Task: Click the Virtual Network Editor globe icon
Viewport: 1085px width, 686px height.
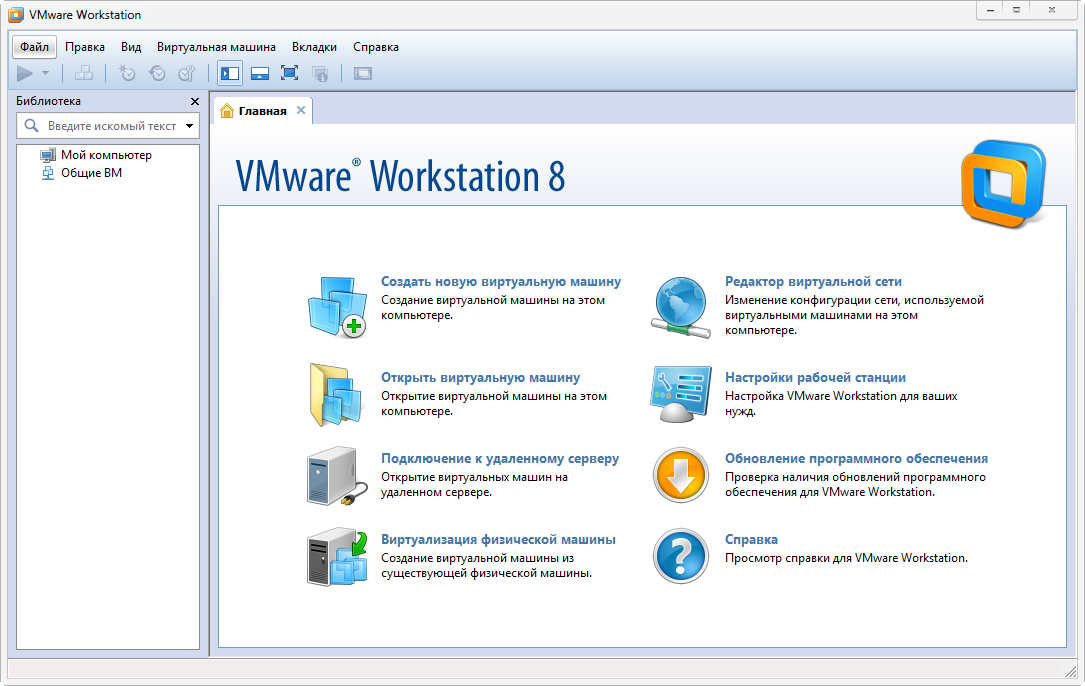Action: pos(681,306)
